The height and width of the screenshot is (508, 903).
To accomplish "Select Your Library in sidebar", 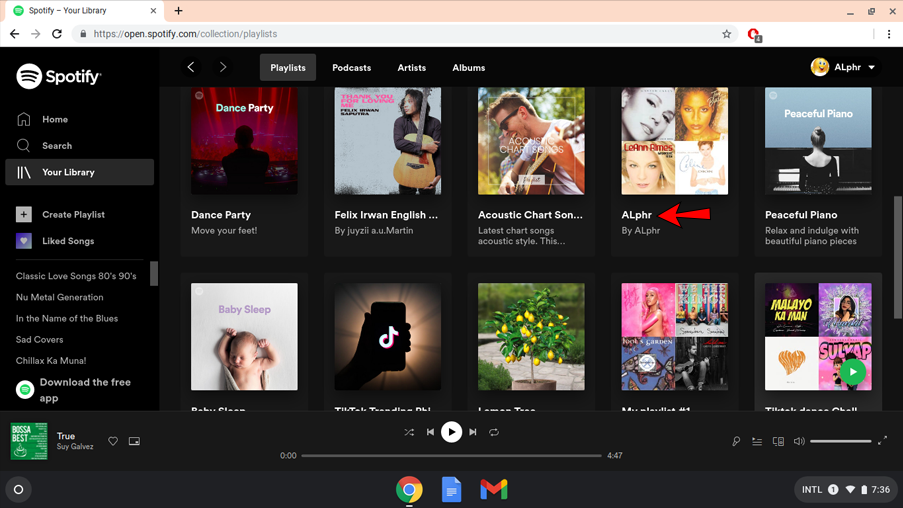I will pyautogui.click(x=79, y=172).
